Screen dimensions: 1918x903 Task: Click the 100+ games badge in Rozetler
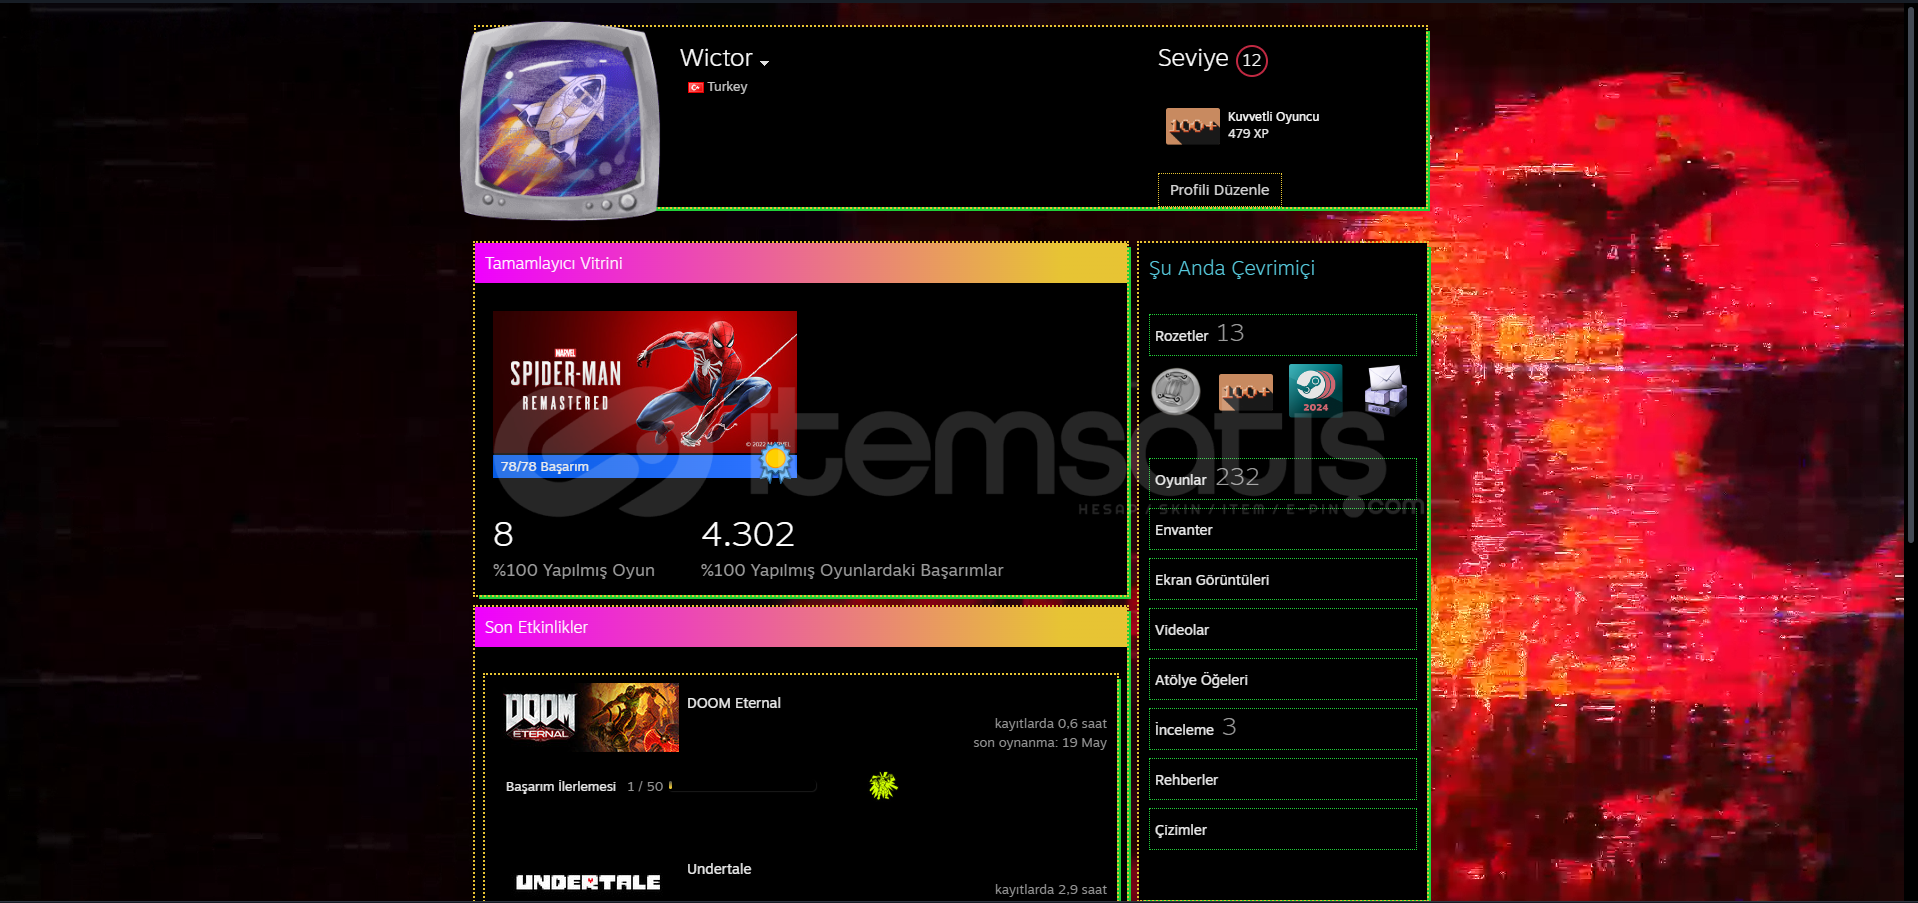[1246, 391]
